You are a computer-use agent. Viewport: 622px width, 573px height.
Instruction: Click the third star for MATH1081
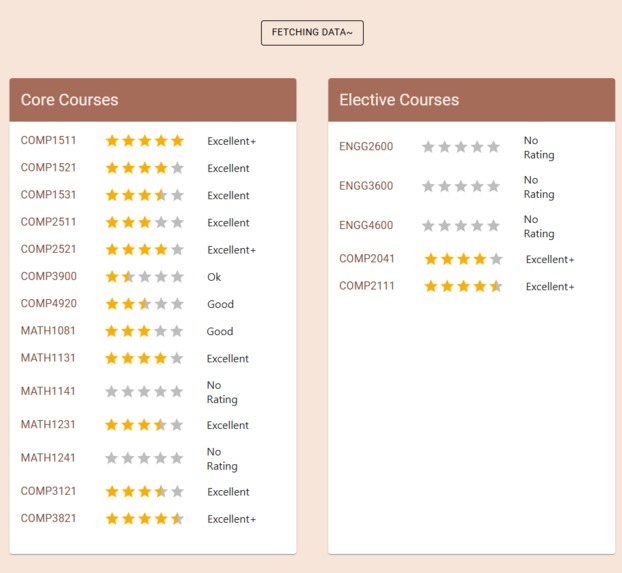pyautogui.click(x=144, y=331)
